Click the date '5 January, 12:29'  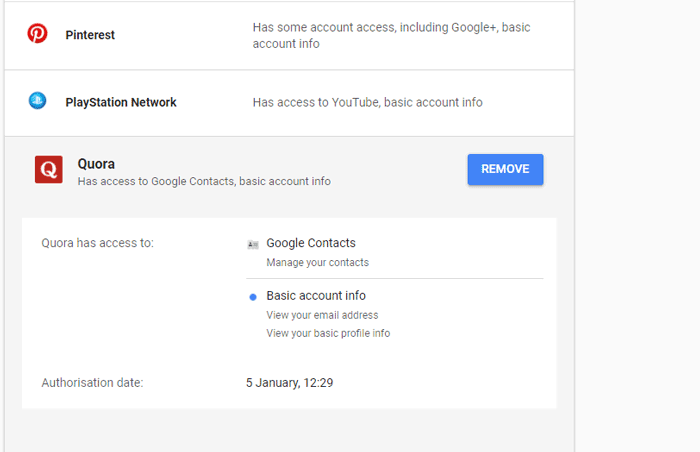[290, 383]
